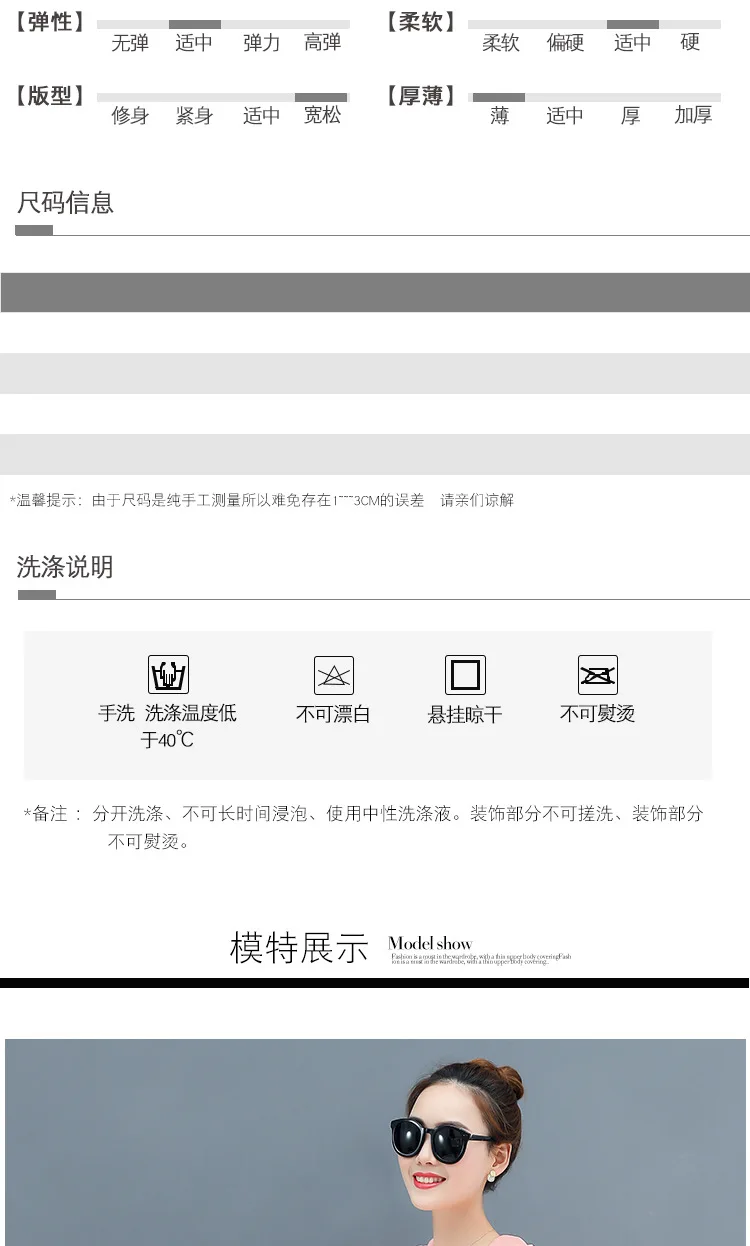Open the model photo with sunglasses
Image resolution: width=750 pixels, height=1246 pixels.
(375, 1142)
